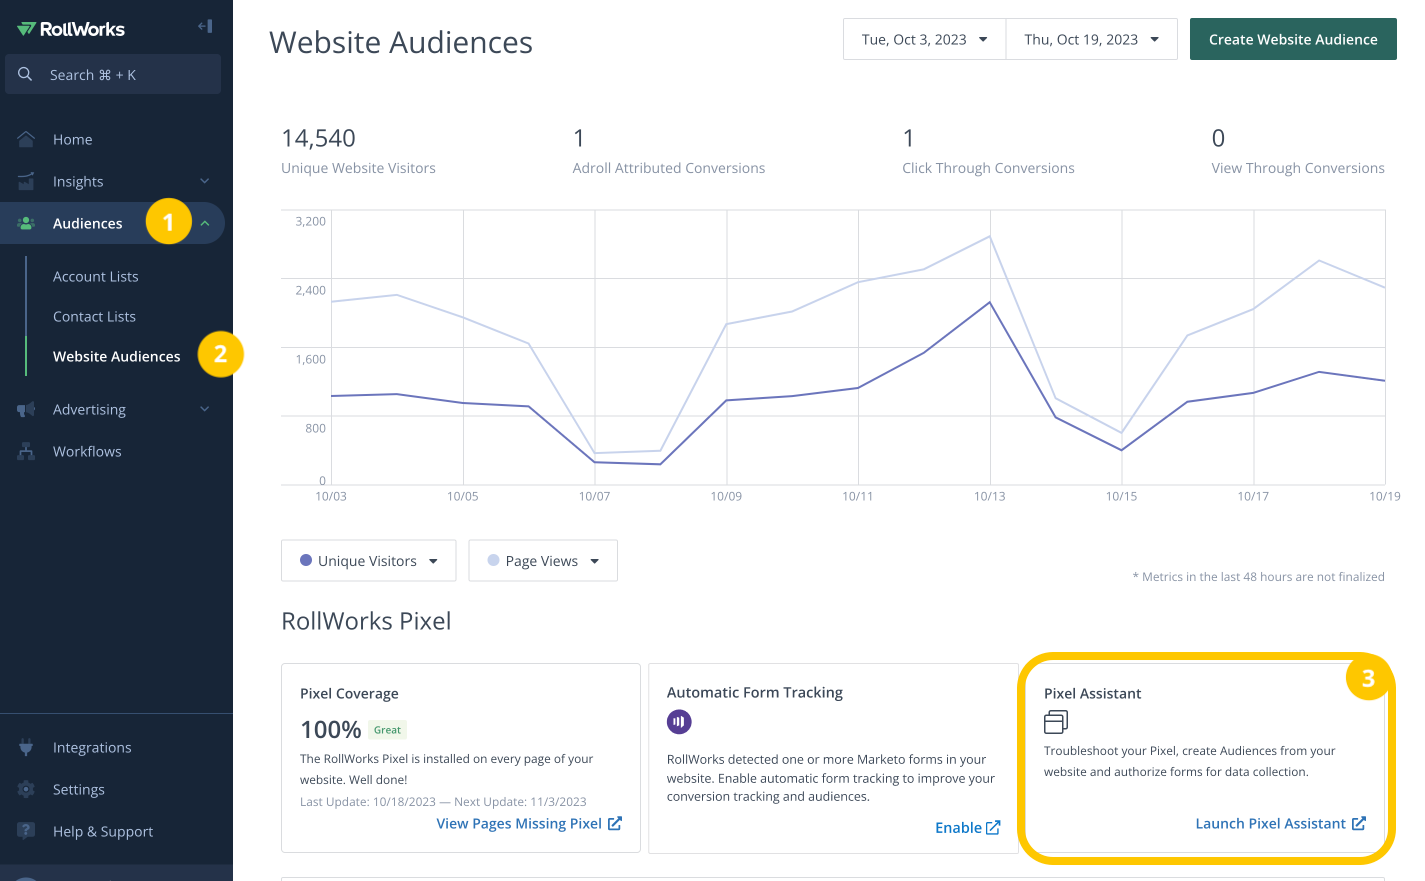Click the Search input field
1425x881 pixels.
click(x=113, y=74)
